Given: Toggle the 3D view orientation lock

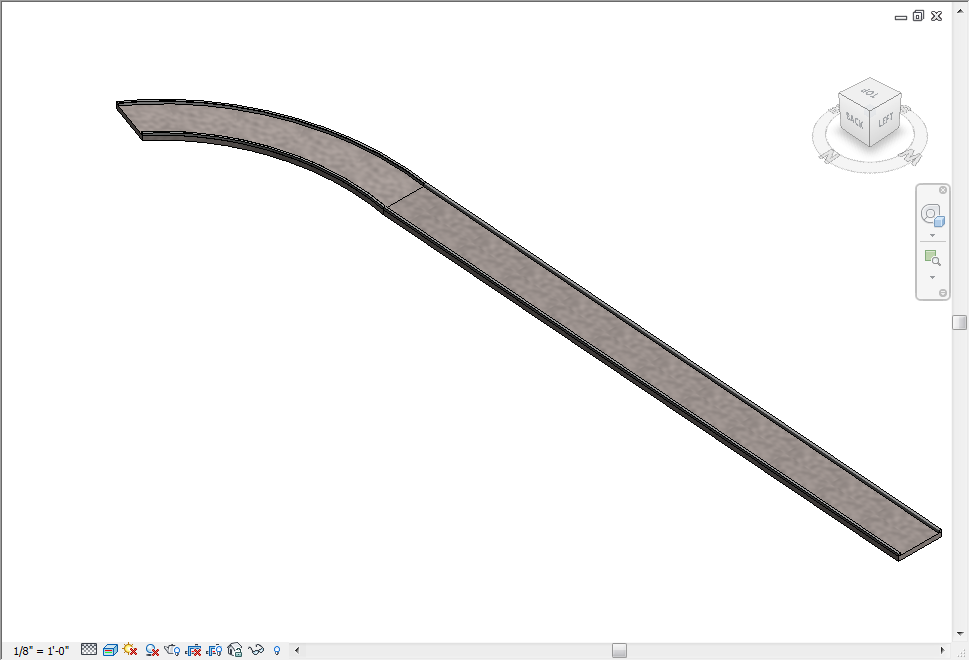Looking at the screenshot, I should (x=234, y=648).
